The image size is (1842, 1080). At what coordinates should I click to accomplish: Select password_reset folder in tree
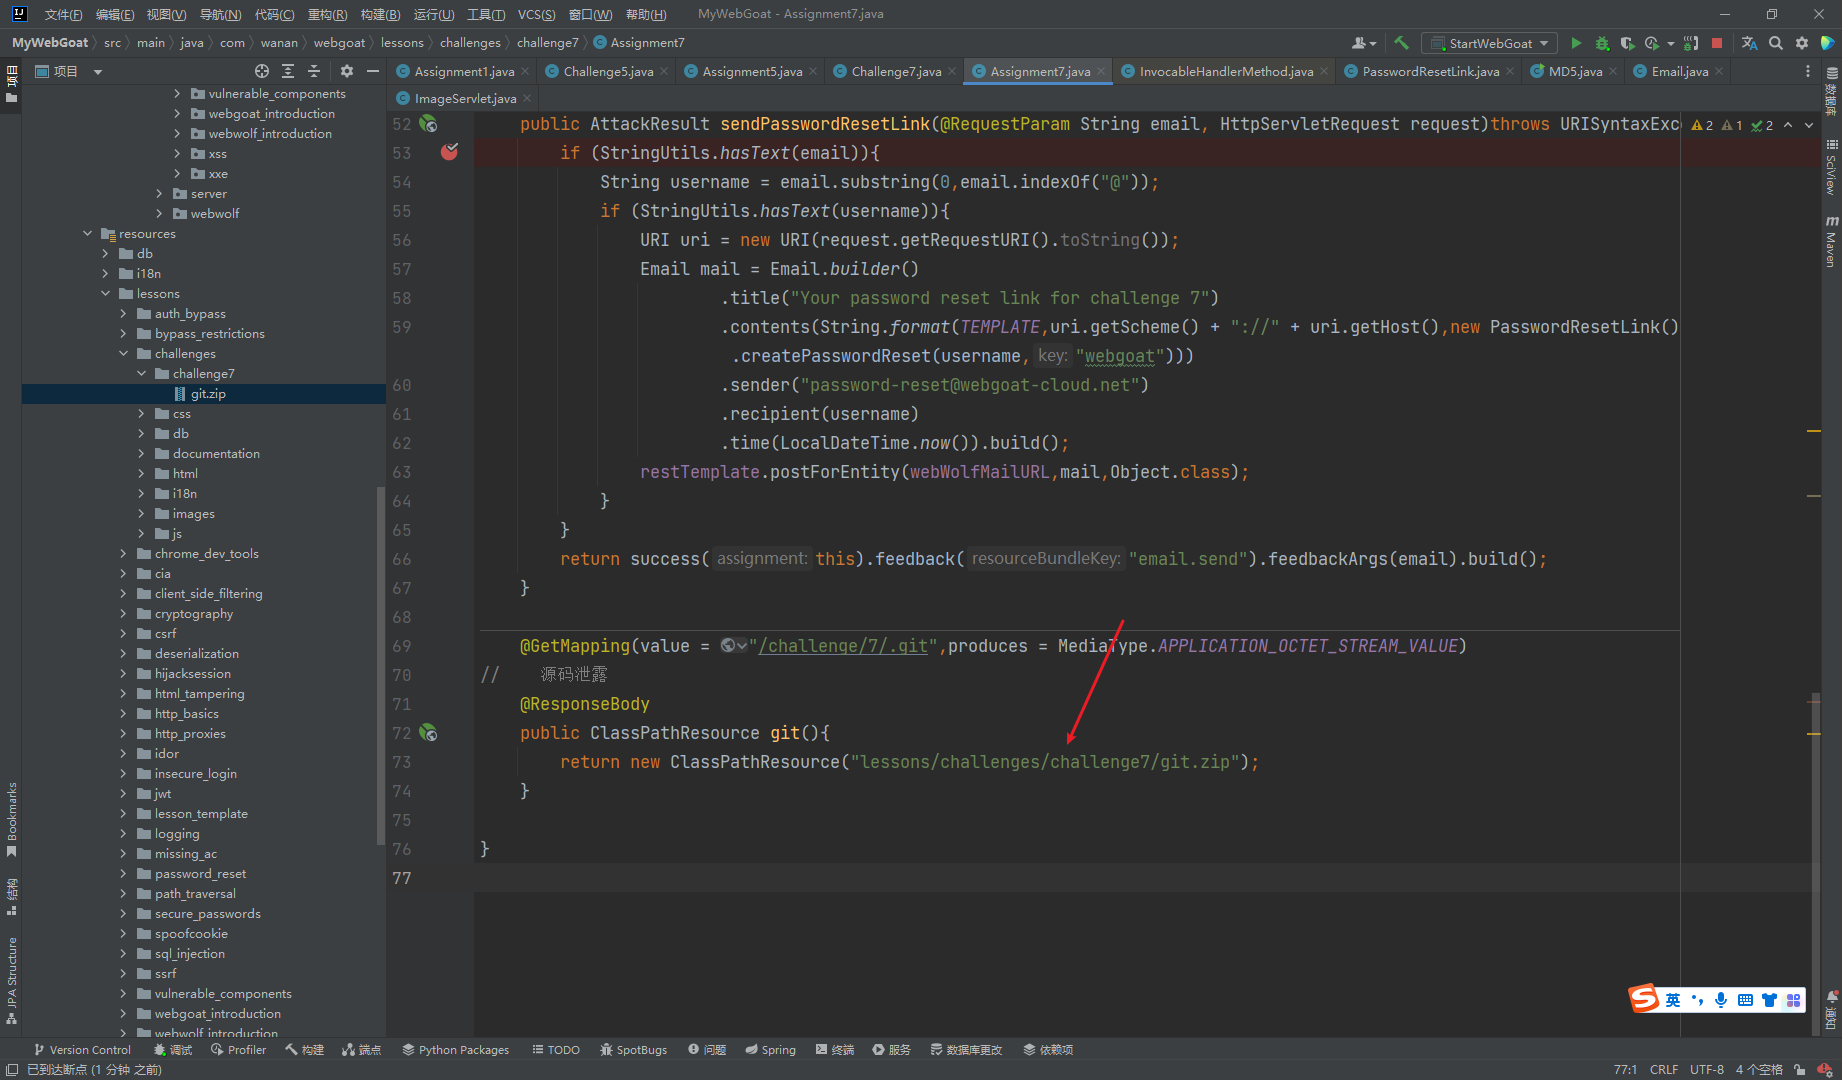[x=200, y=873]
